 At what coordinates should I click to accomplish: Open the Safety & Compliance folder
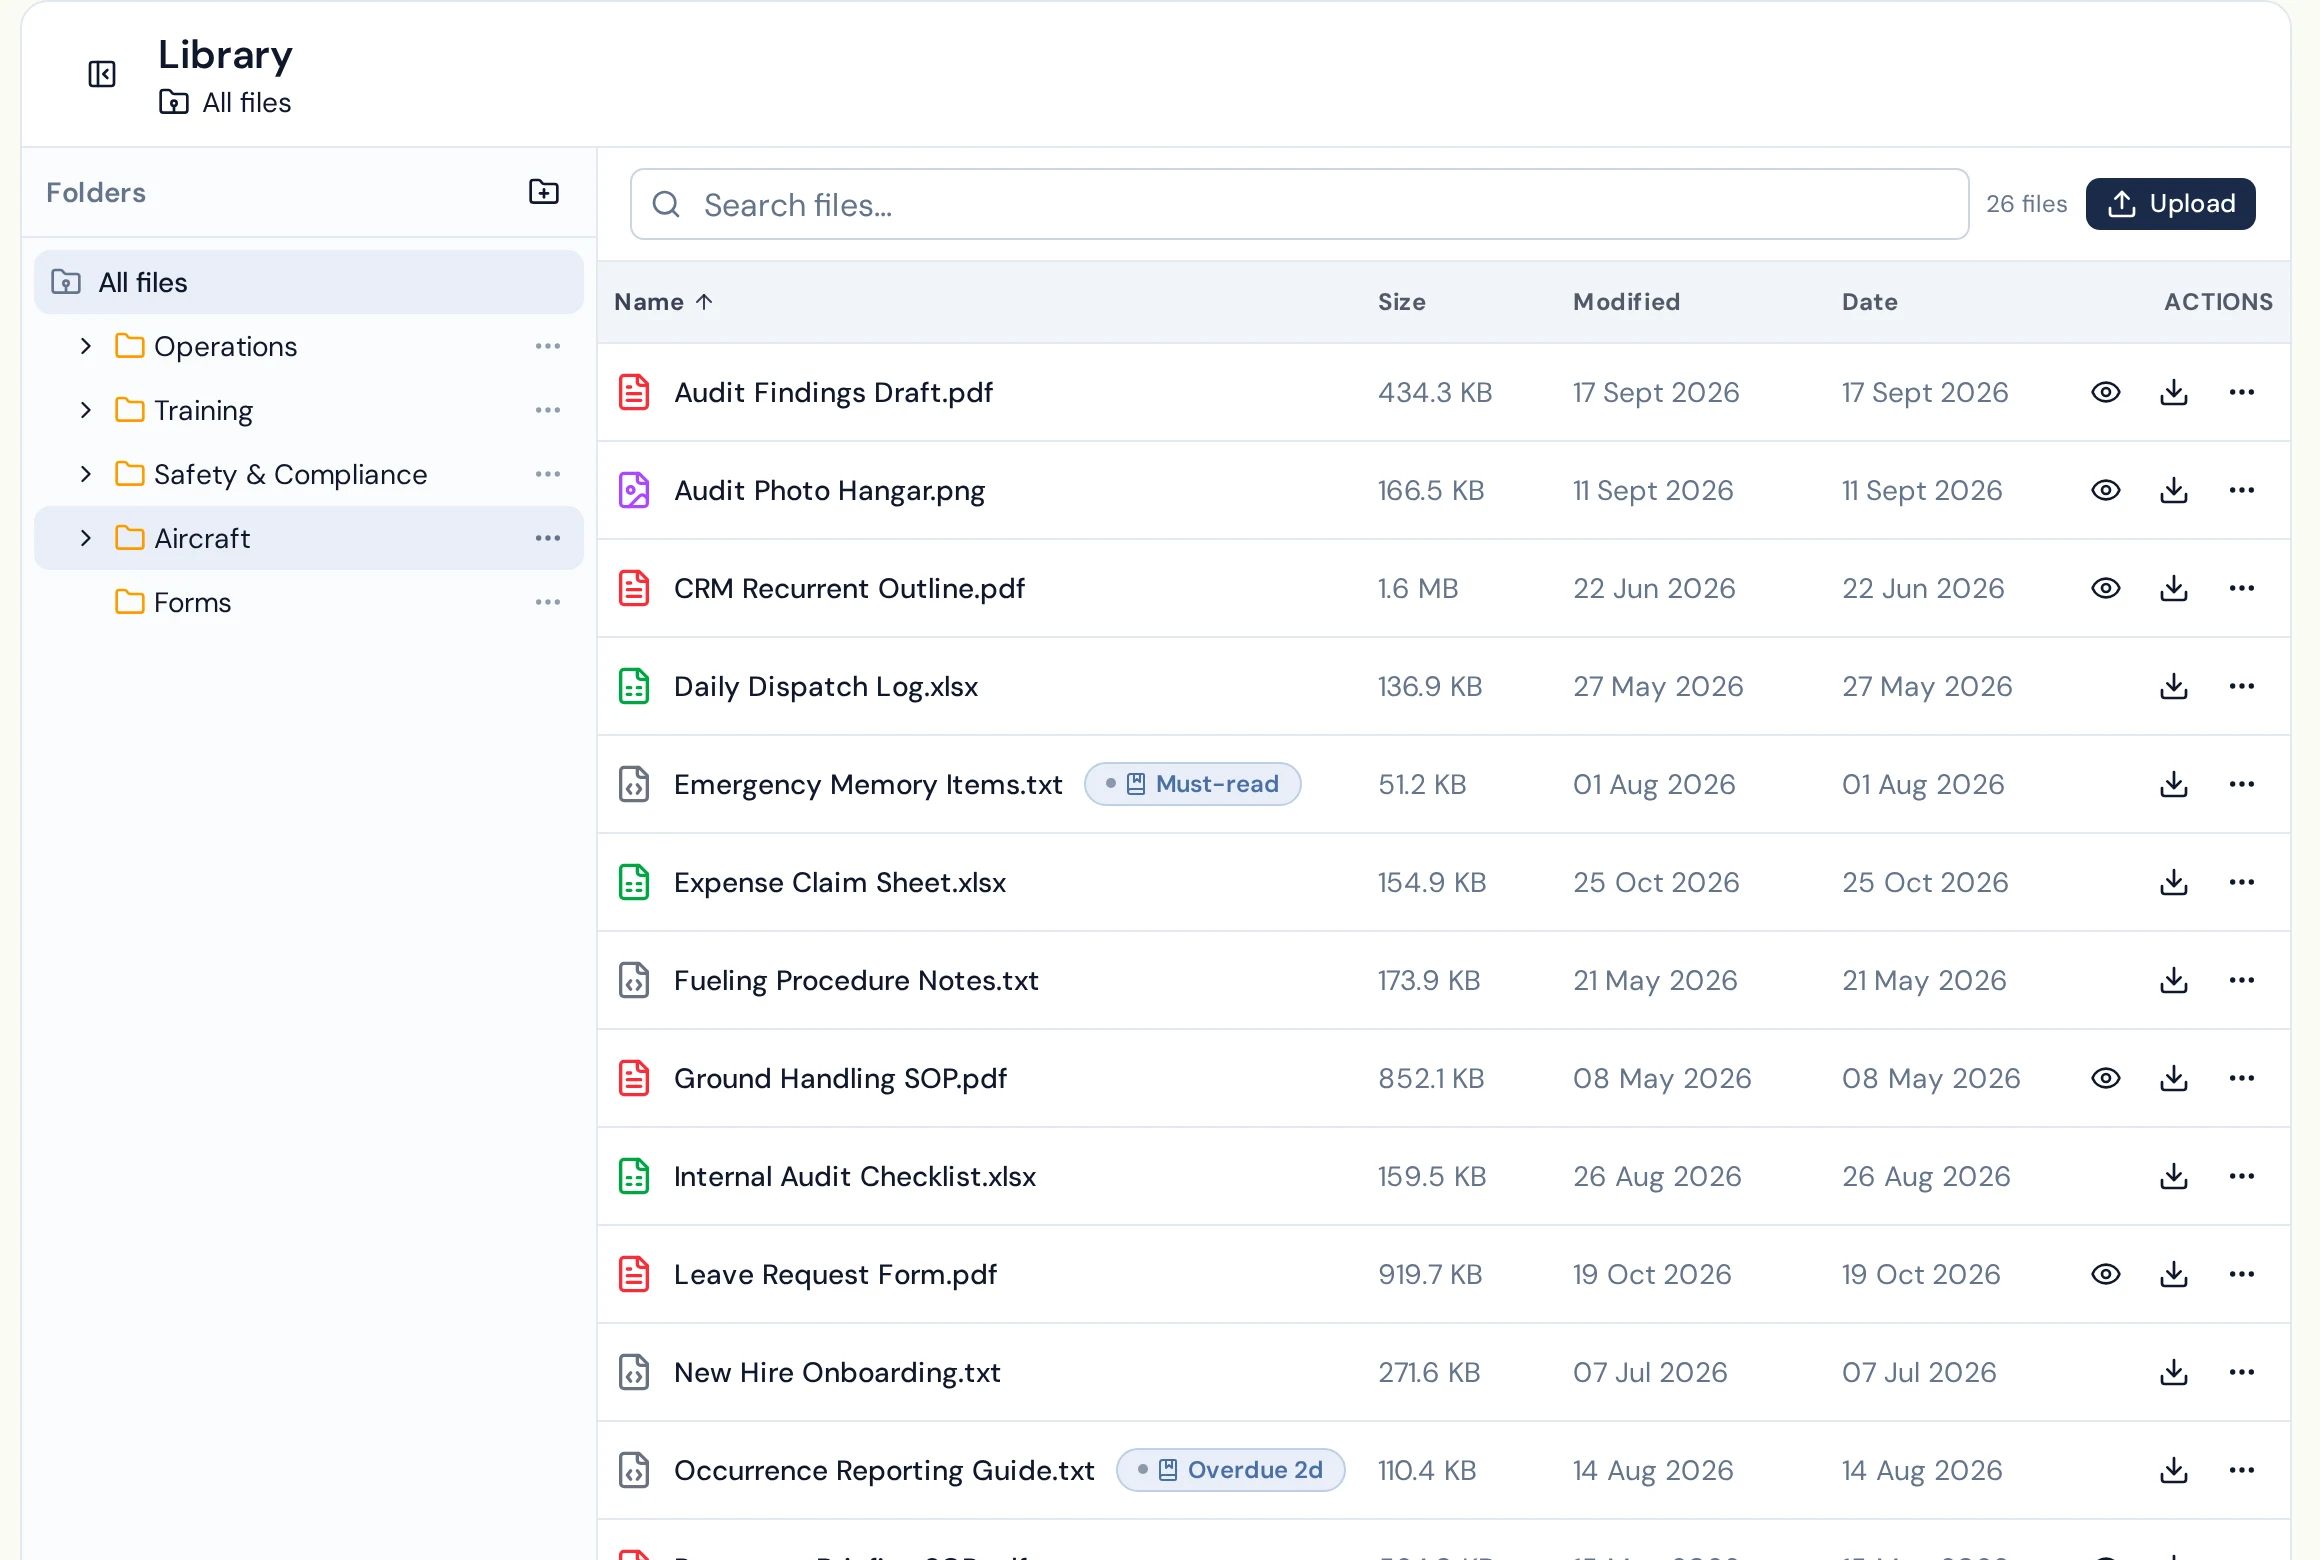309,474
